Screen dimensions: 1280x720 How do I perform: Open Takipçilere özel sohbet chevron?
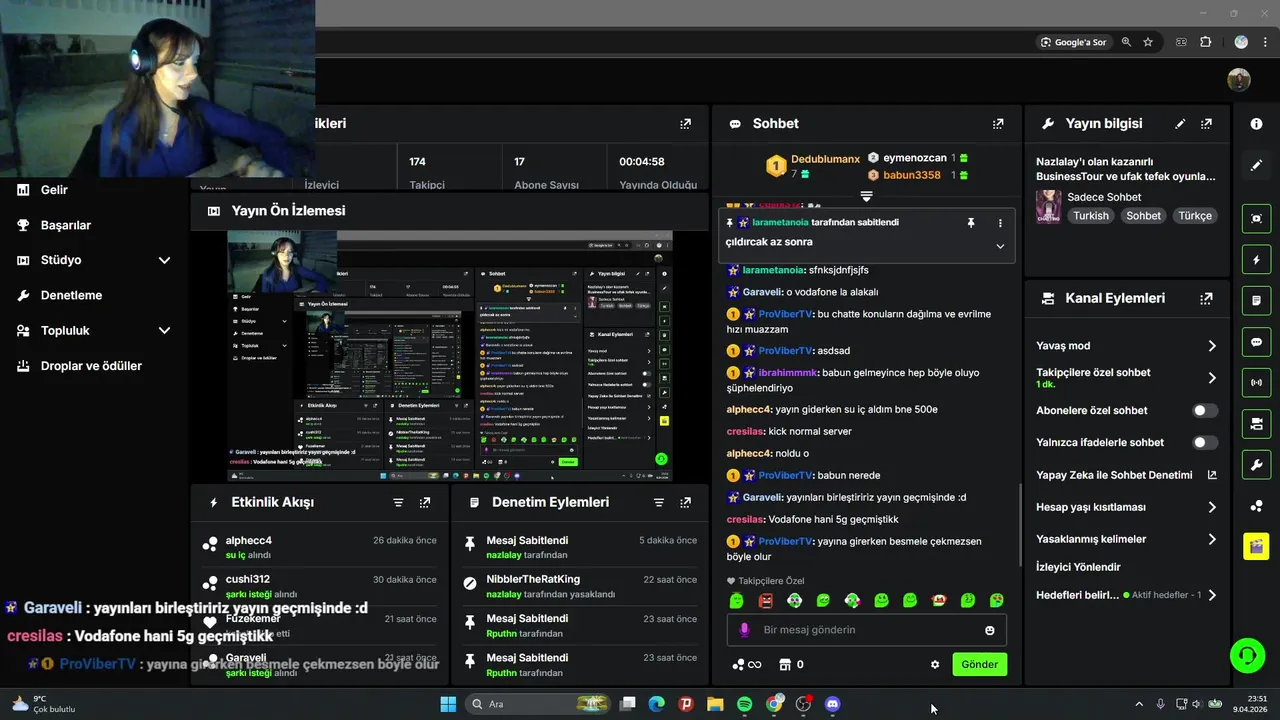[1212, 378]
